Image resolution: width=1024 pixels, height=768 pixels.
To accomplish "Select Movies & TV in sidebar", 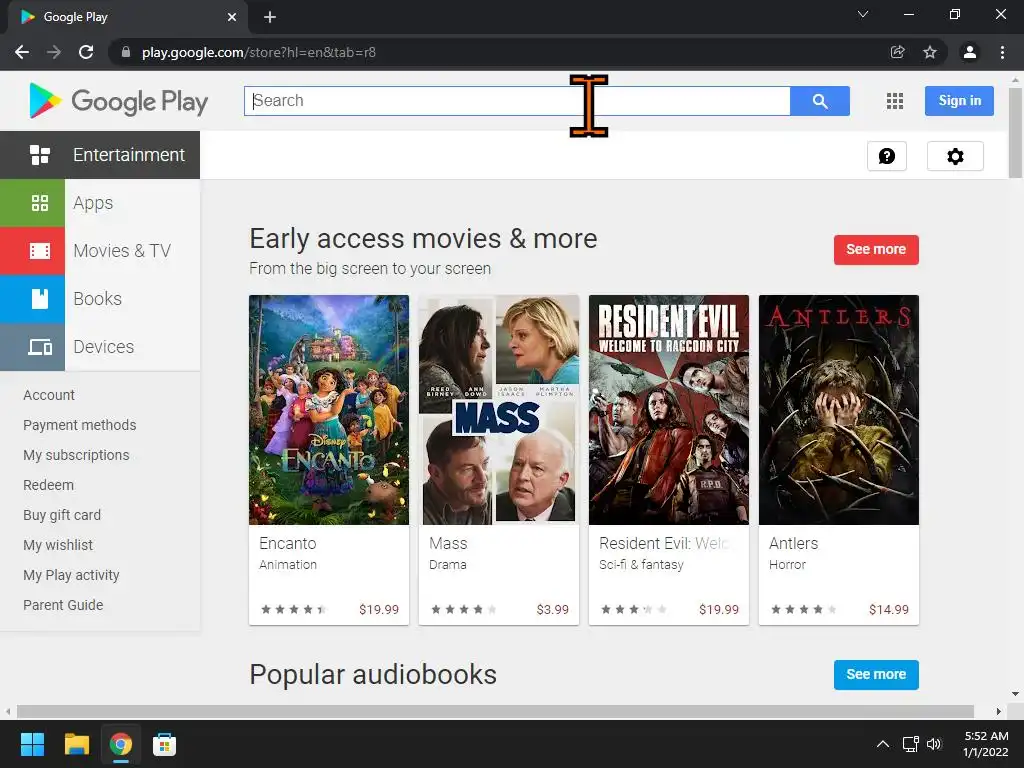I will 122,251.
